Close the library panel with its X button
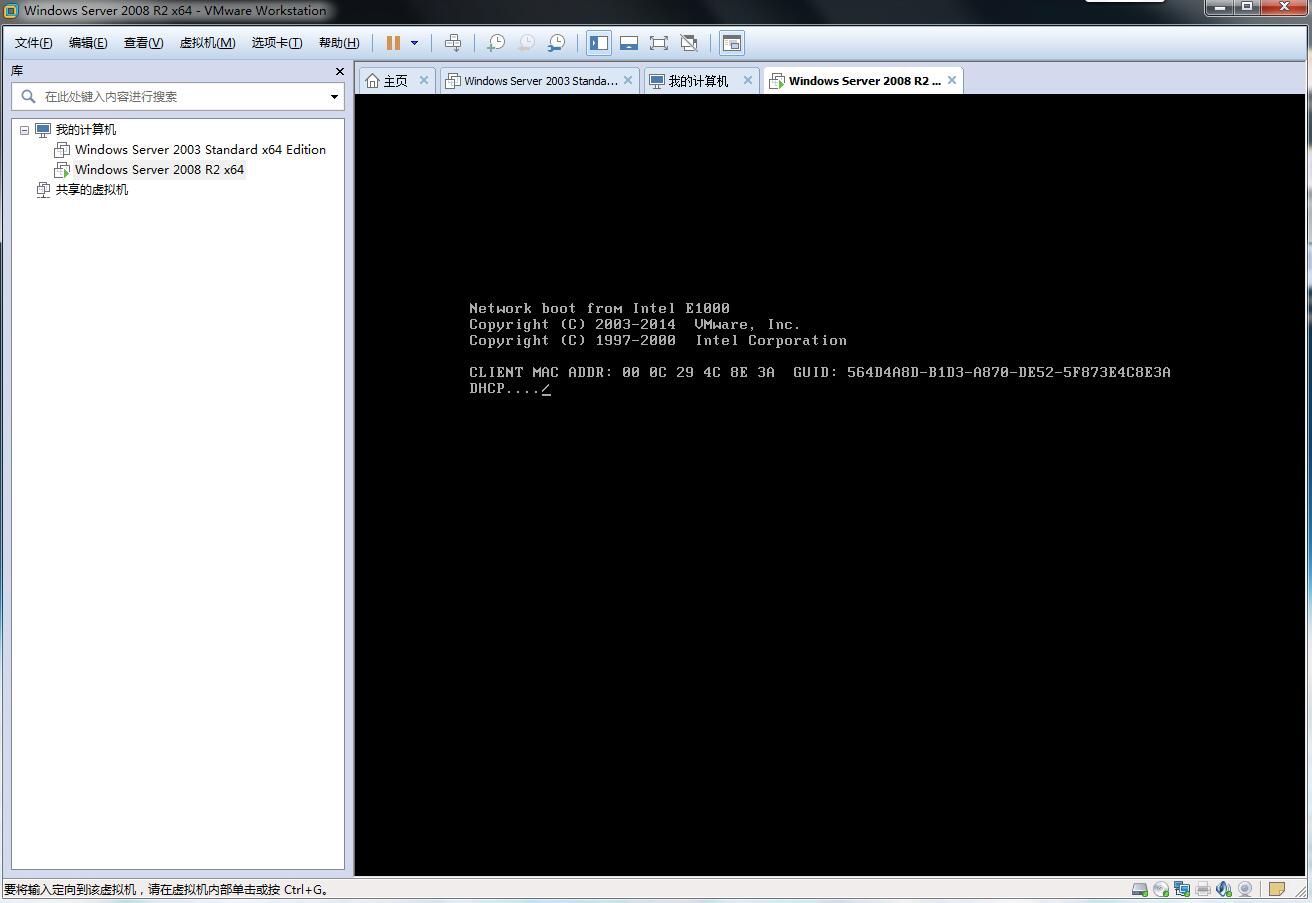 point(339,71)
